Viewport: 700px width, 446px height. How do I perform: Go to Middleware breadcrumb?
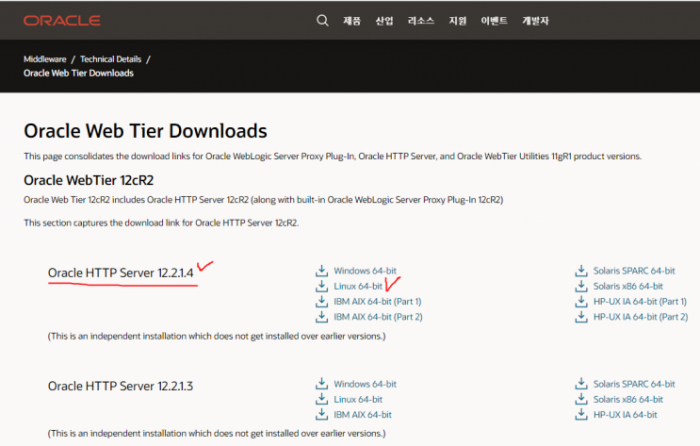click(x=45, y=59)
